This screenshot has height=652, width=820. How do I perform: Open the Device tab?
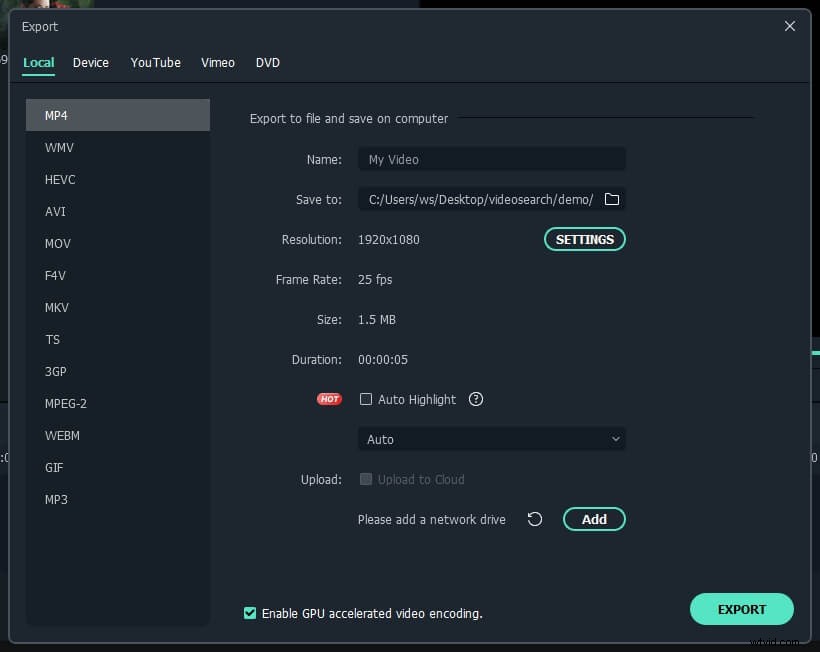click(91, 62)
